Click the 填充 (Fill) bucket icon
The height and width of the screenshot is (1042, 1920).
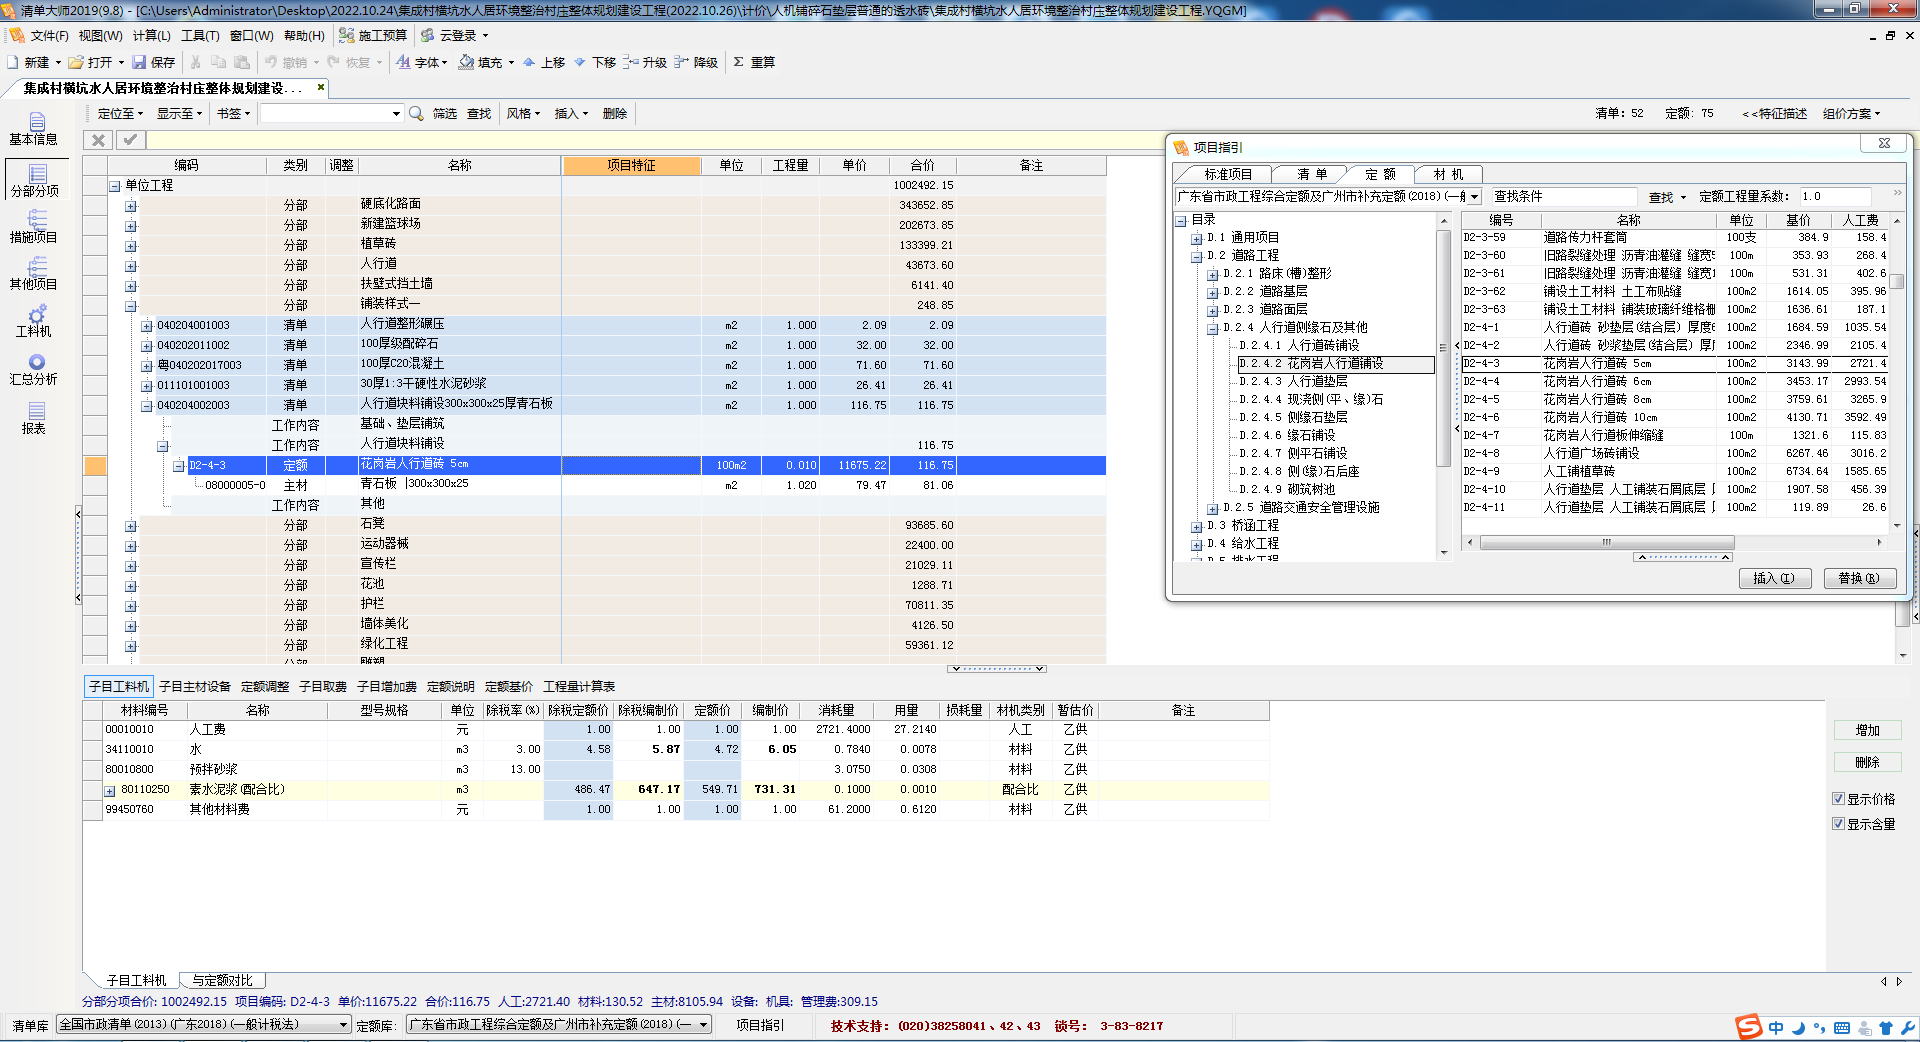466,62
